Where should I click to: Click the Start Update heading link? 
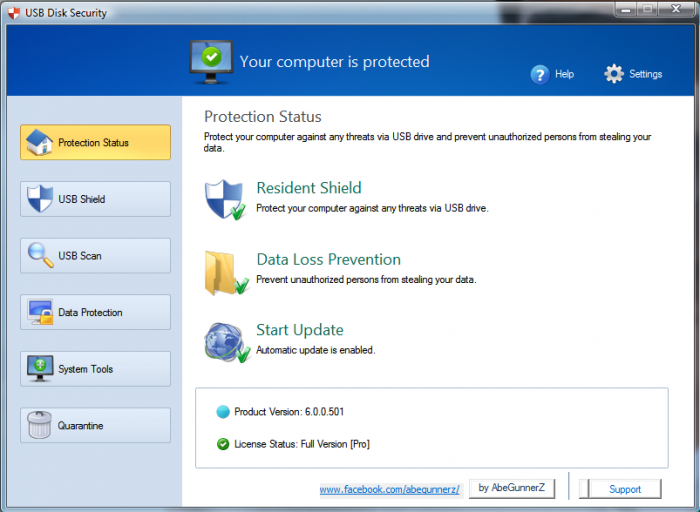click(x=300, y=330)
